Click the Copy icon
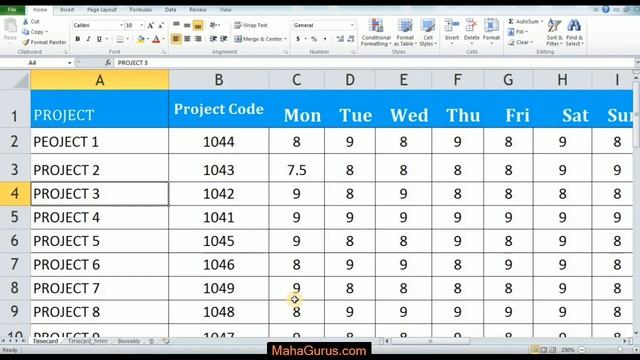 [26, 32]
